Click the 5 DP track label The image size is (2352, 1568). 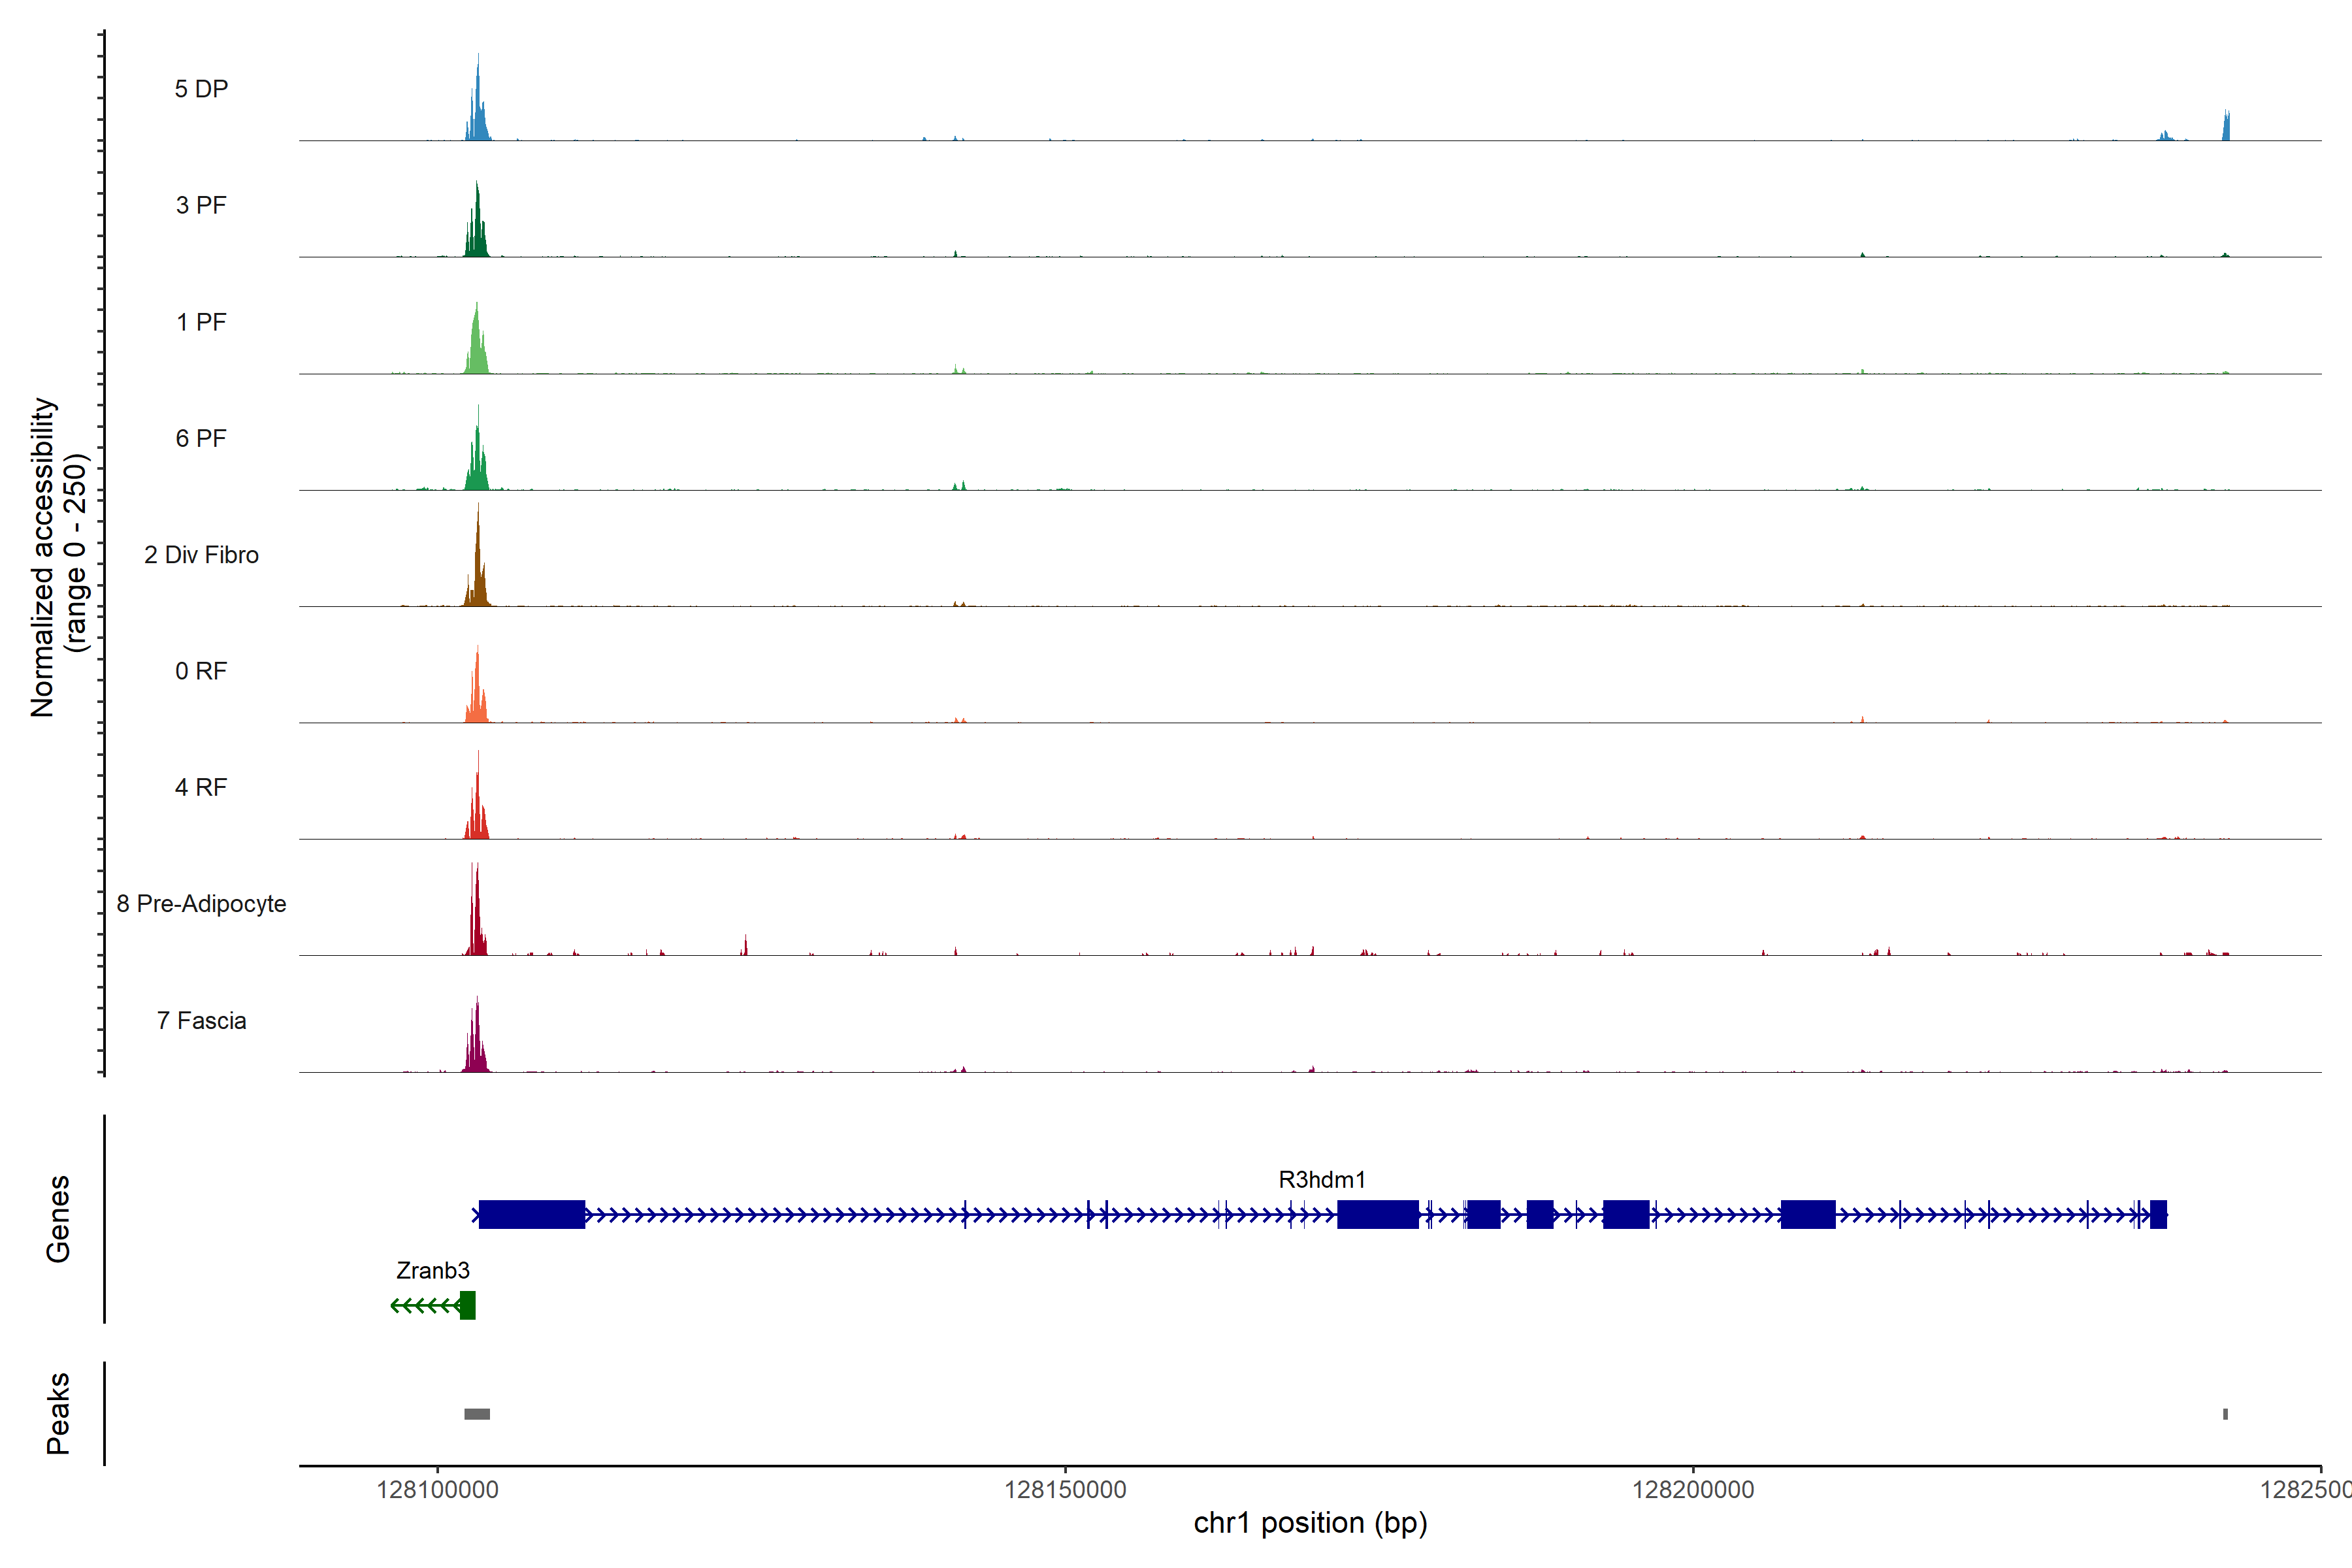(x=201, y=89)
